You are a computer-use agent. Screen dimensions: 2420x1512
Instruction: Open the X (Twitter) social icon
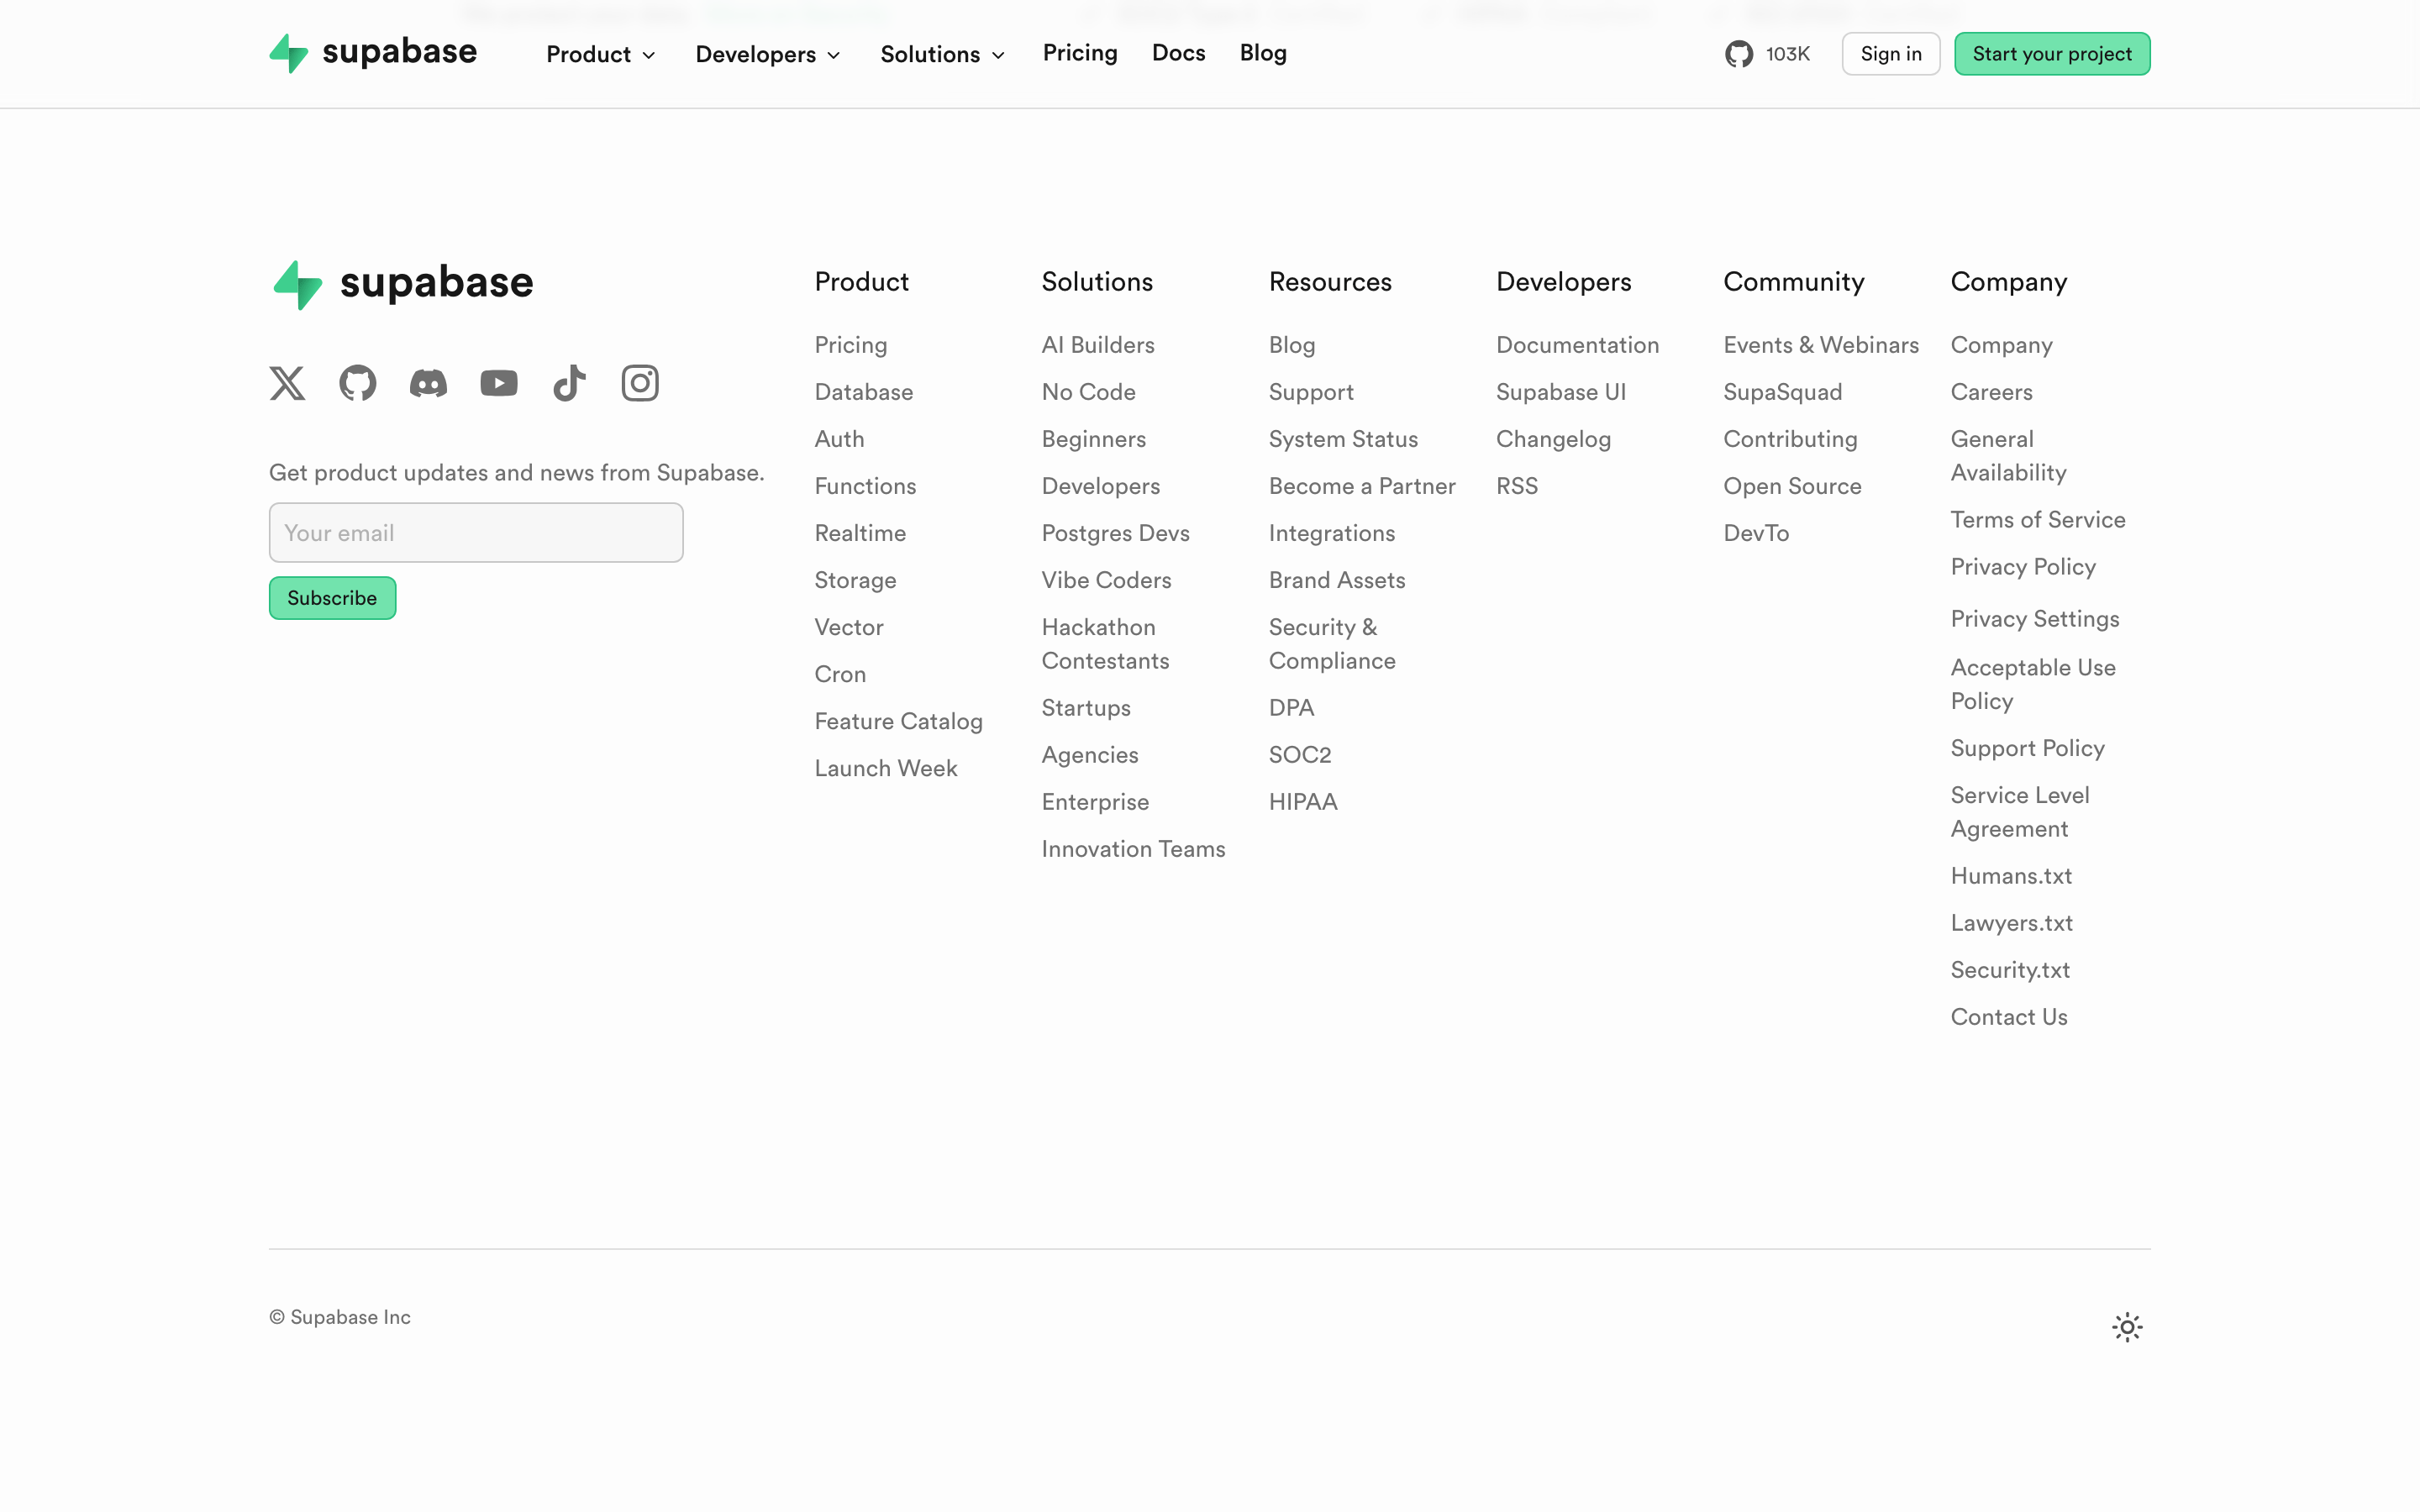[287, 383]
